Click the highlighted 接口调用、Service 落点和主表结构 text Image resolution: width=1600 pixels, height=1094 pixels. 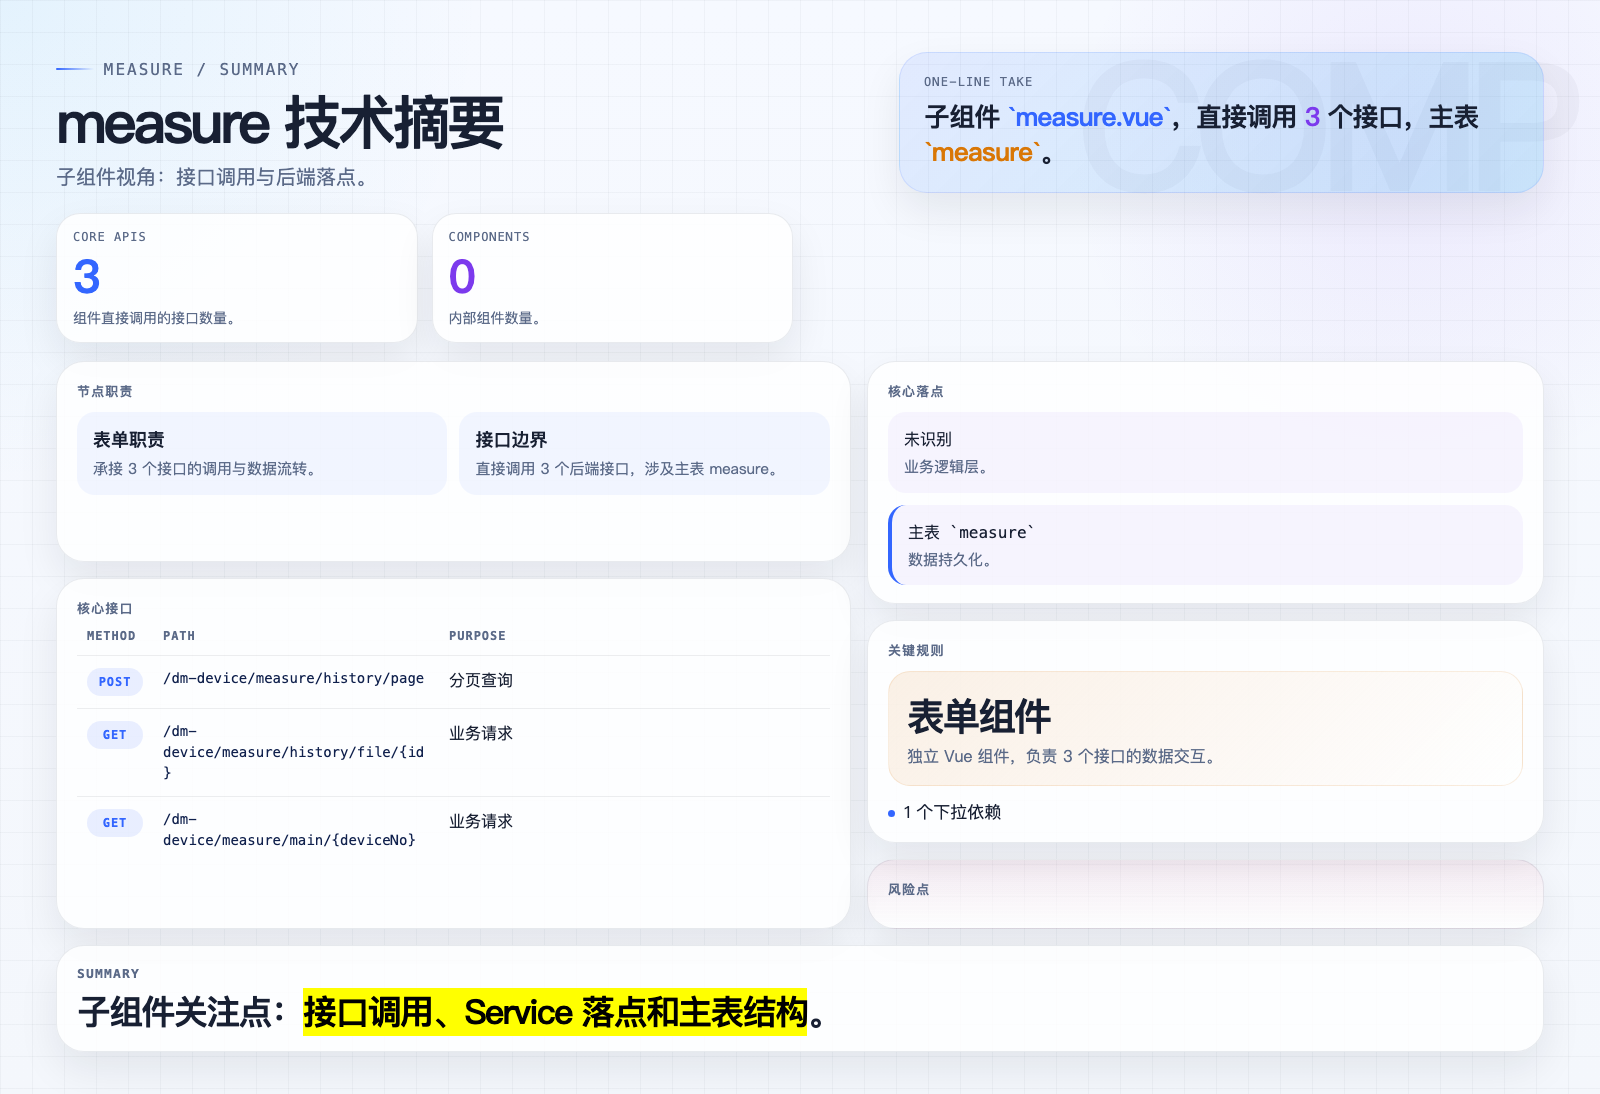pos(555,1012)
